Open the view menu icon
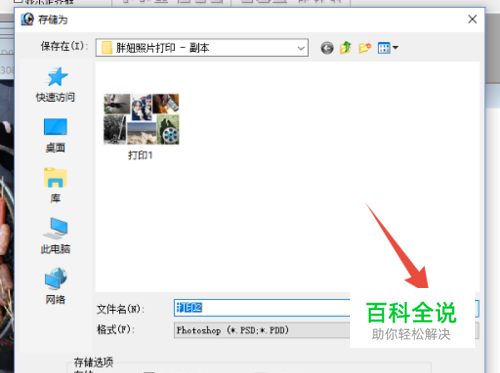 point(388,48)
